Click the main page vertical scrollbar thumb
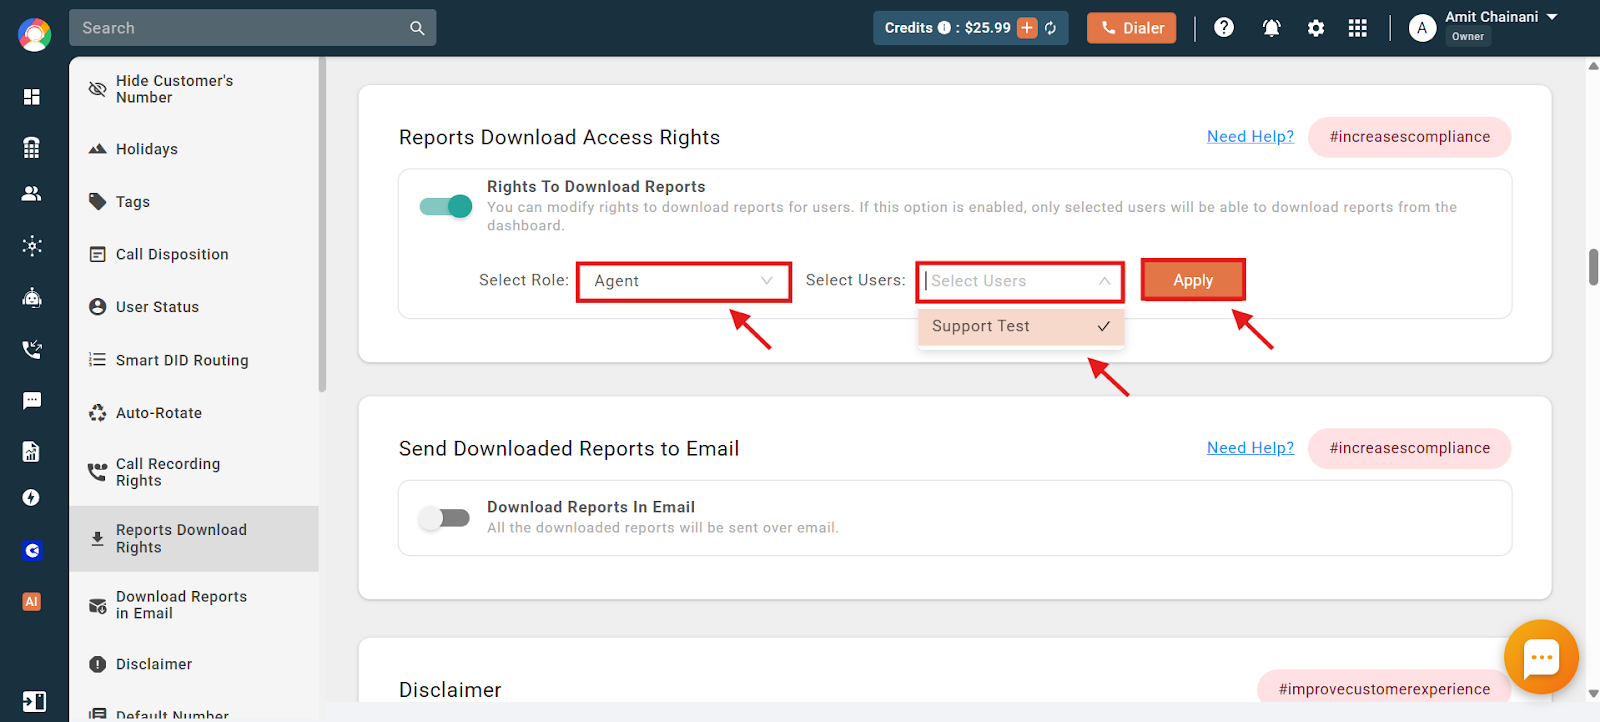The width and height of the screenshot is (1600, 722). point(1593,266)
